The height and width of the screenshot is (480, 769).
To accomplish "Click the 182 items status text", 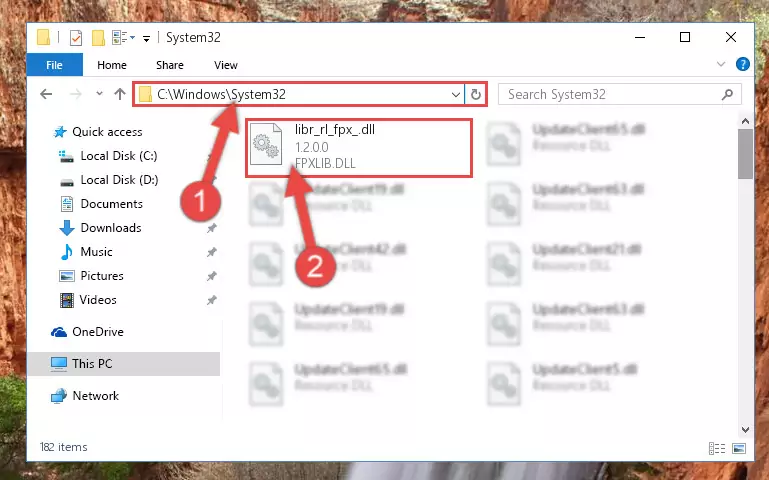I will [x=64, y=447].
